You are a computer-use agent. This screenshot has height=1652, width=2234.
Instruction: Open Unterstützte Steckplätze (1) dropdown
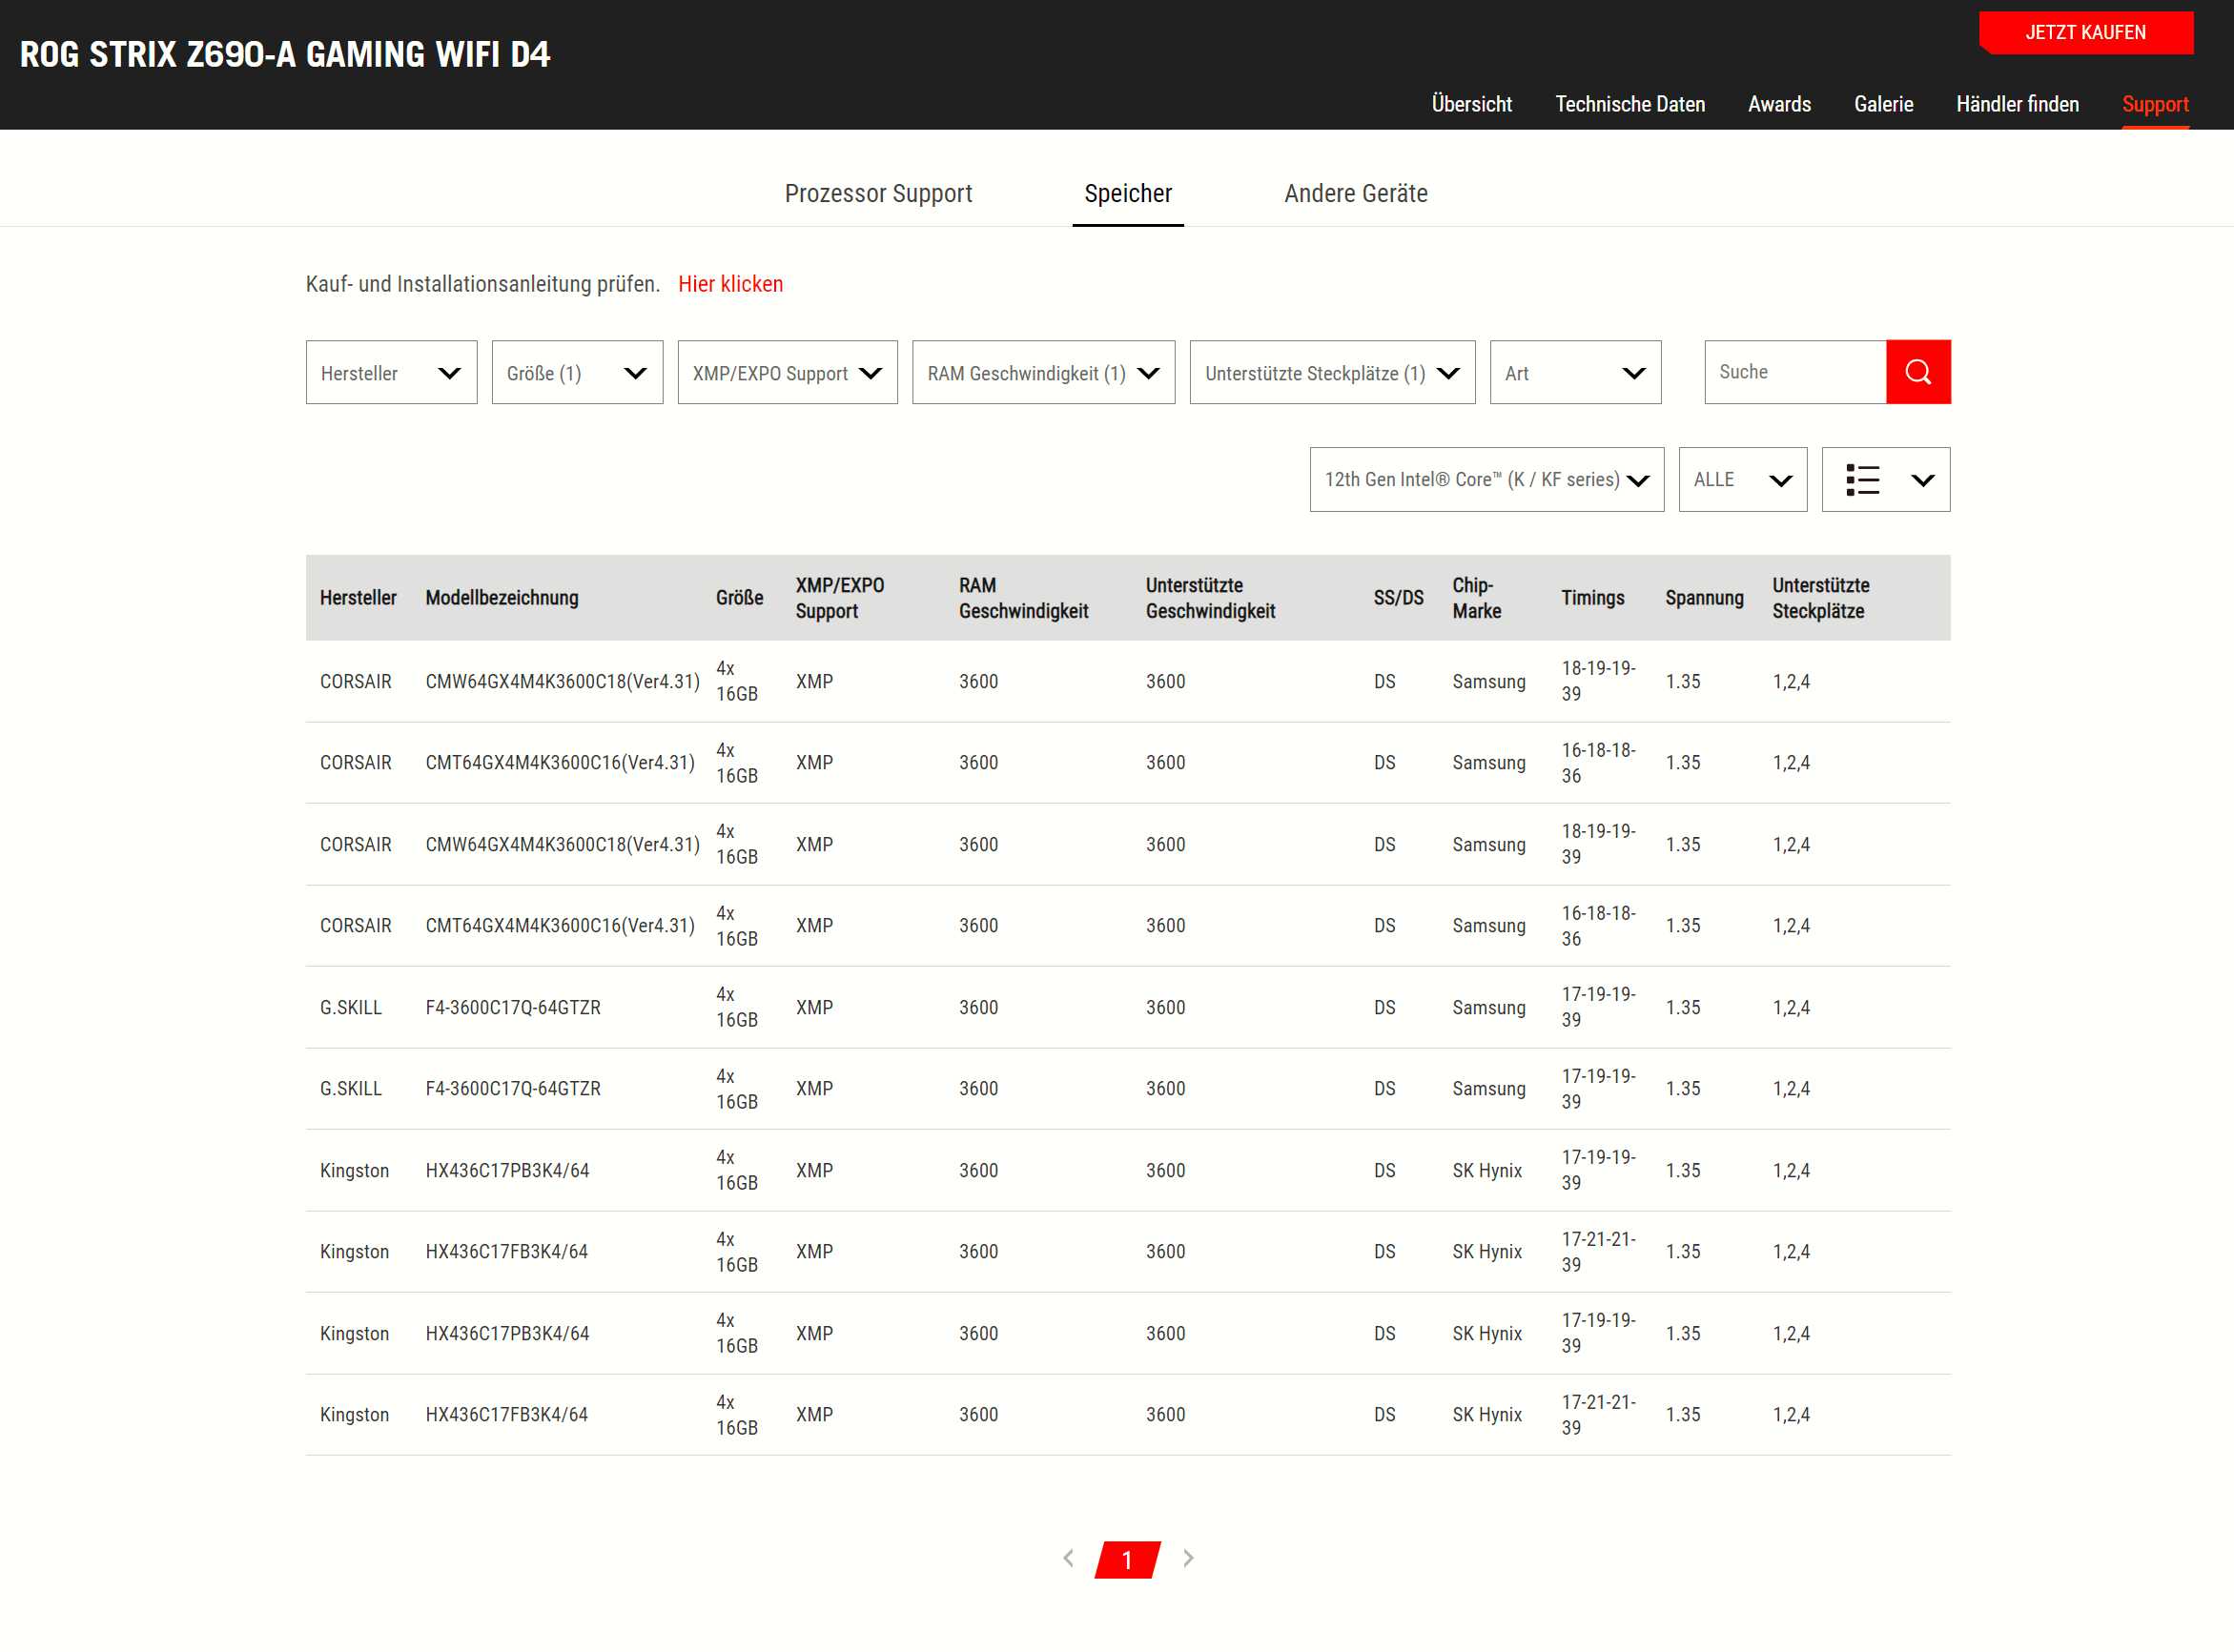click(x=1332, y=373)
